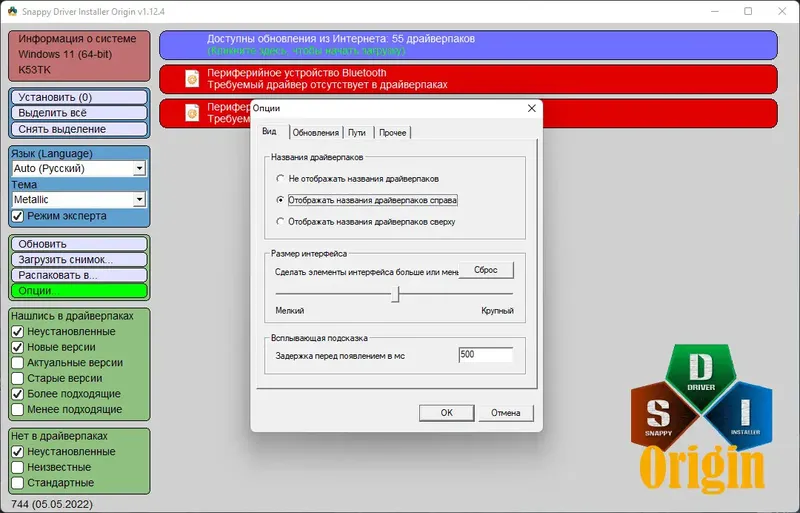
Task: Open the Язык (Language) dropdown
Action: click(139, 168)
